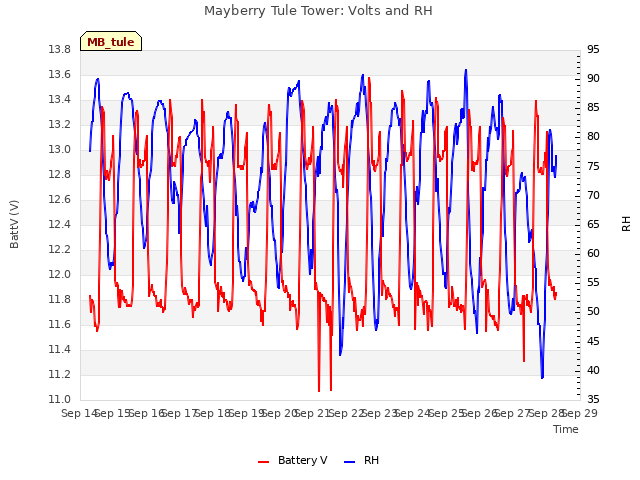This screenshot has height=480, width=640.
Task: Click the 65 RH tick label
Action: [593, 224]
